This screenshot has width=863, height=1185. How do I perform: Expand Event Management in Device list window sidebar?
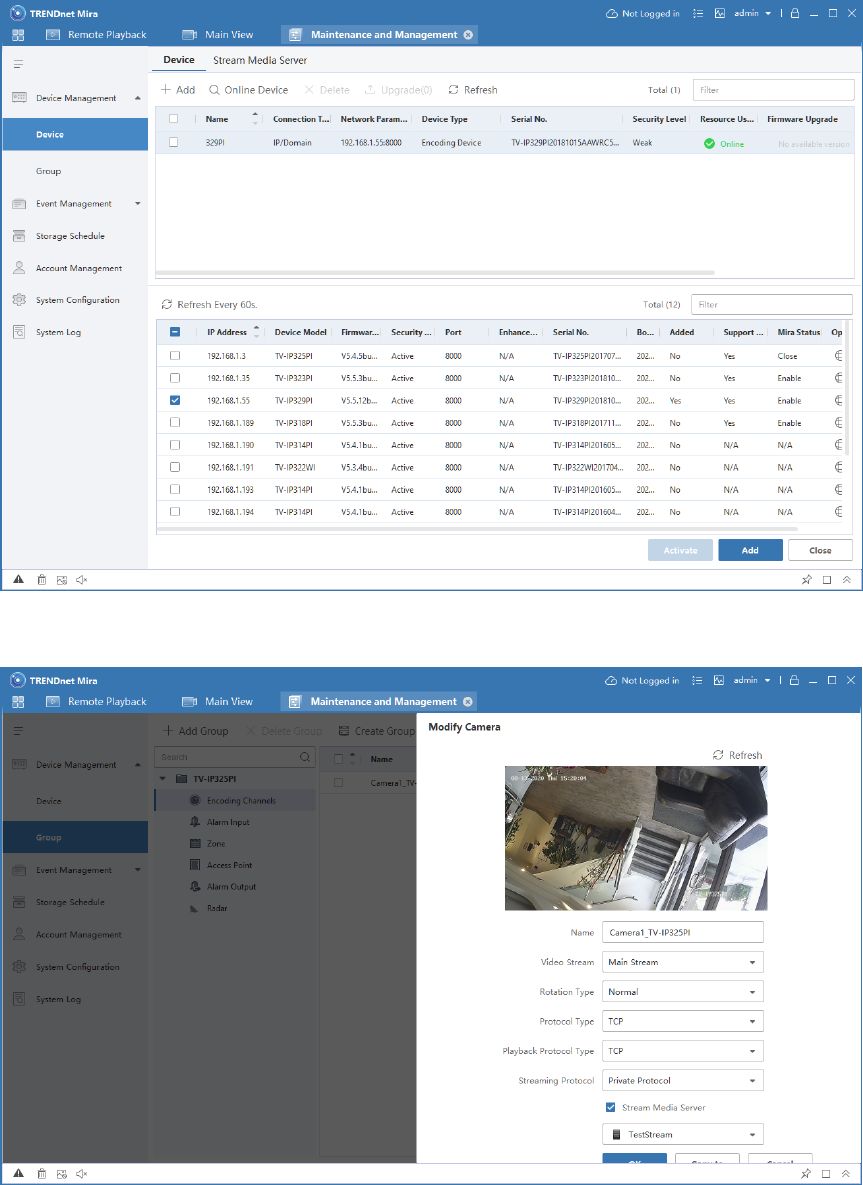click(137, 203)
